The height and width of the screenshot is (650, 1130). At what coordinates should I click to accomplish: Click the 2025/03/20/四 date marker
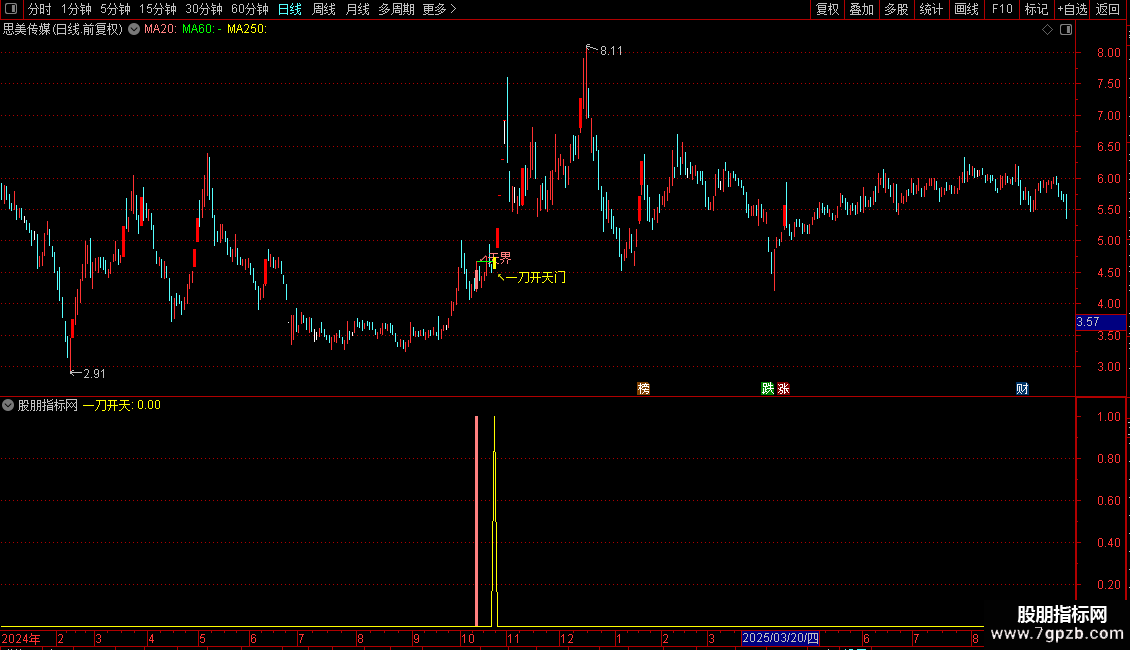click(780, 638)
